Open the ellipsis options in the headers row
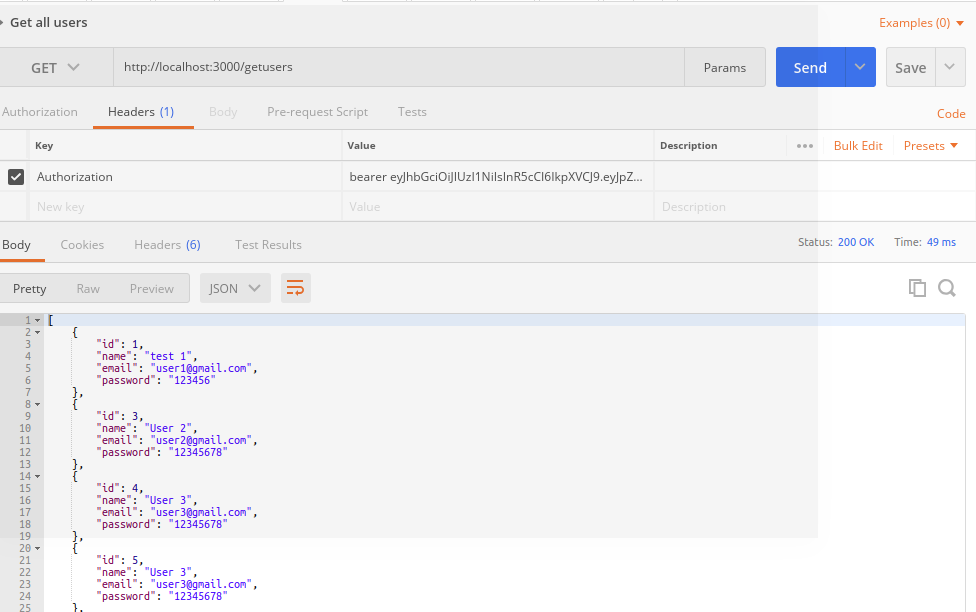Screen dimensions: 976x612 coord(804,145)
